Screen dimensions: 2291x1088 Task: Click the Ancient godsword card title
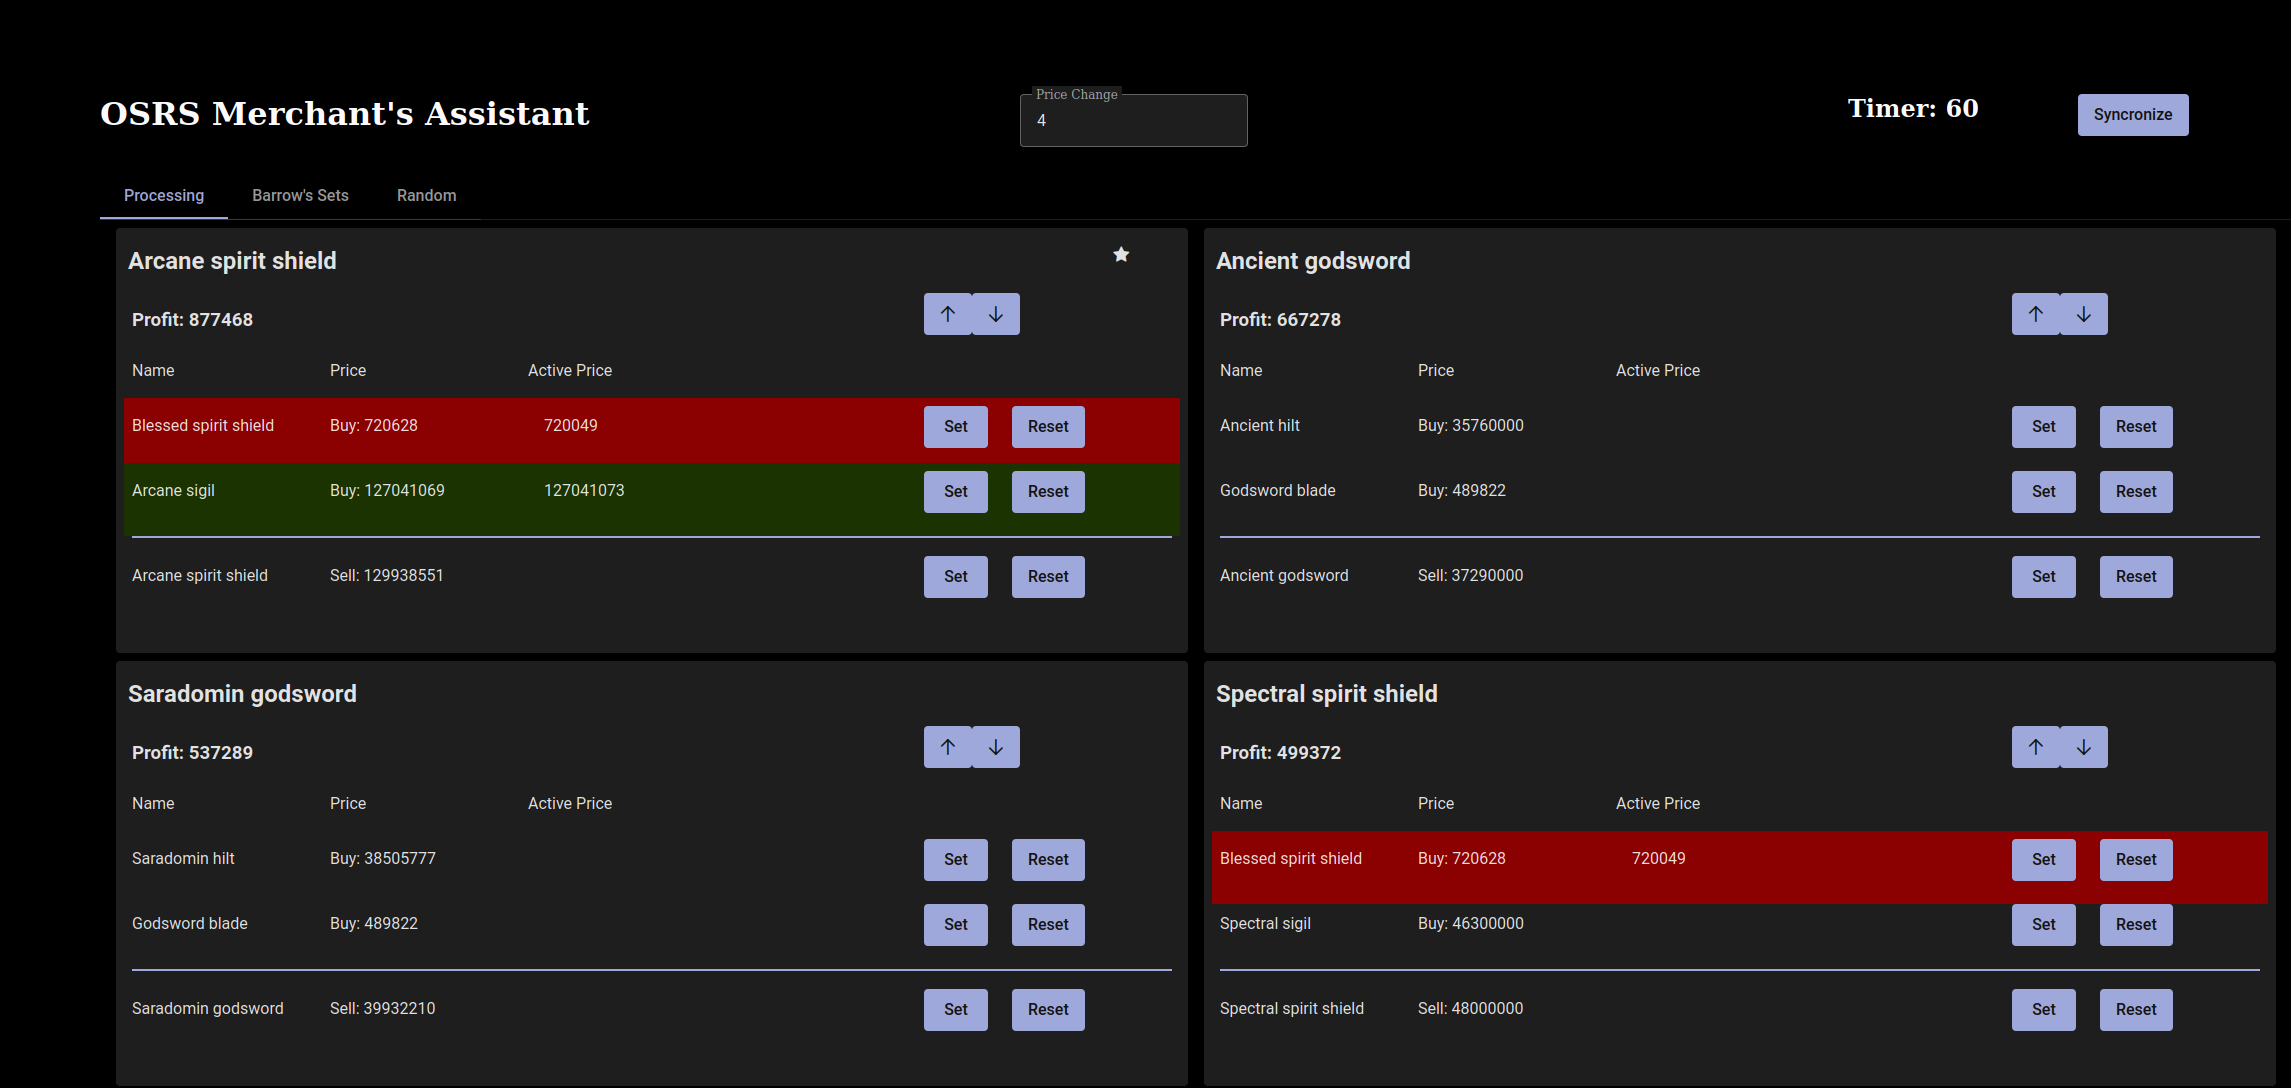(x=1313, y=261)
